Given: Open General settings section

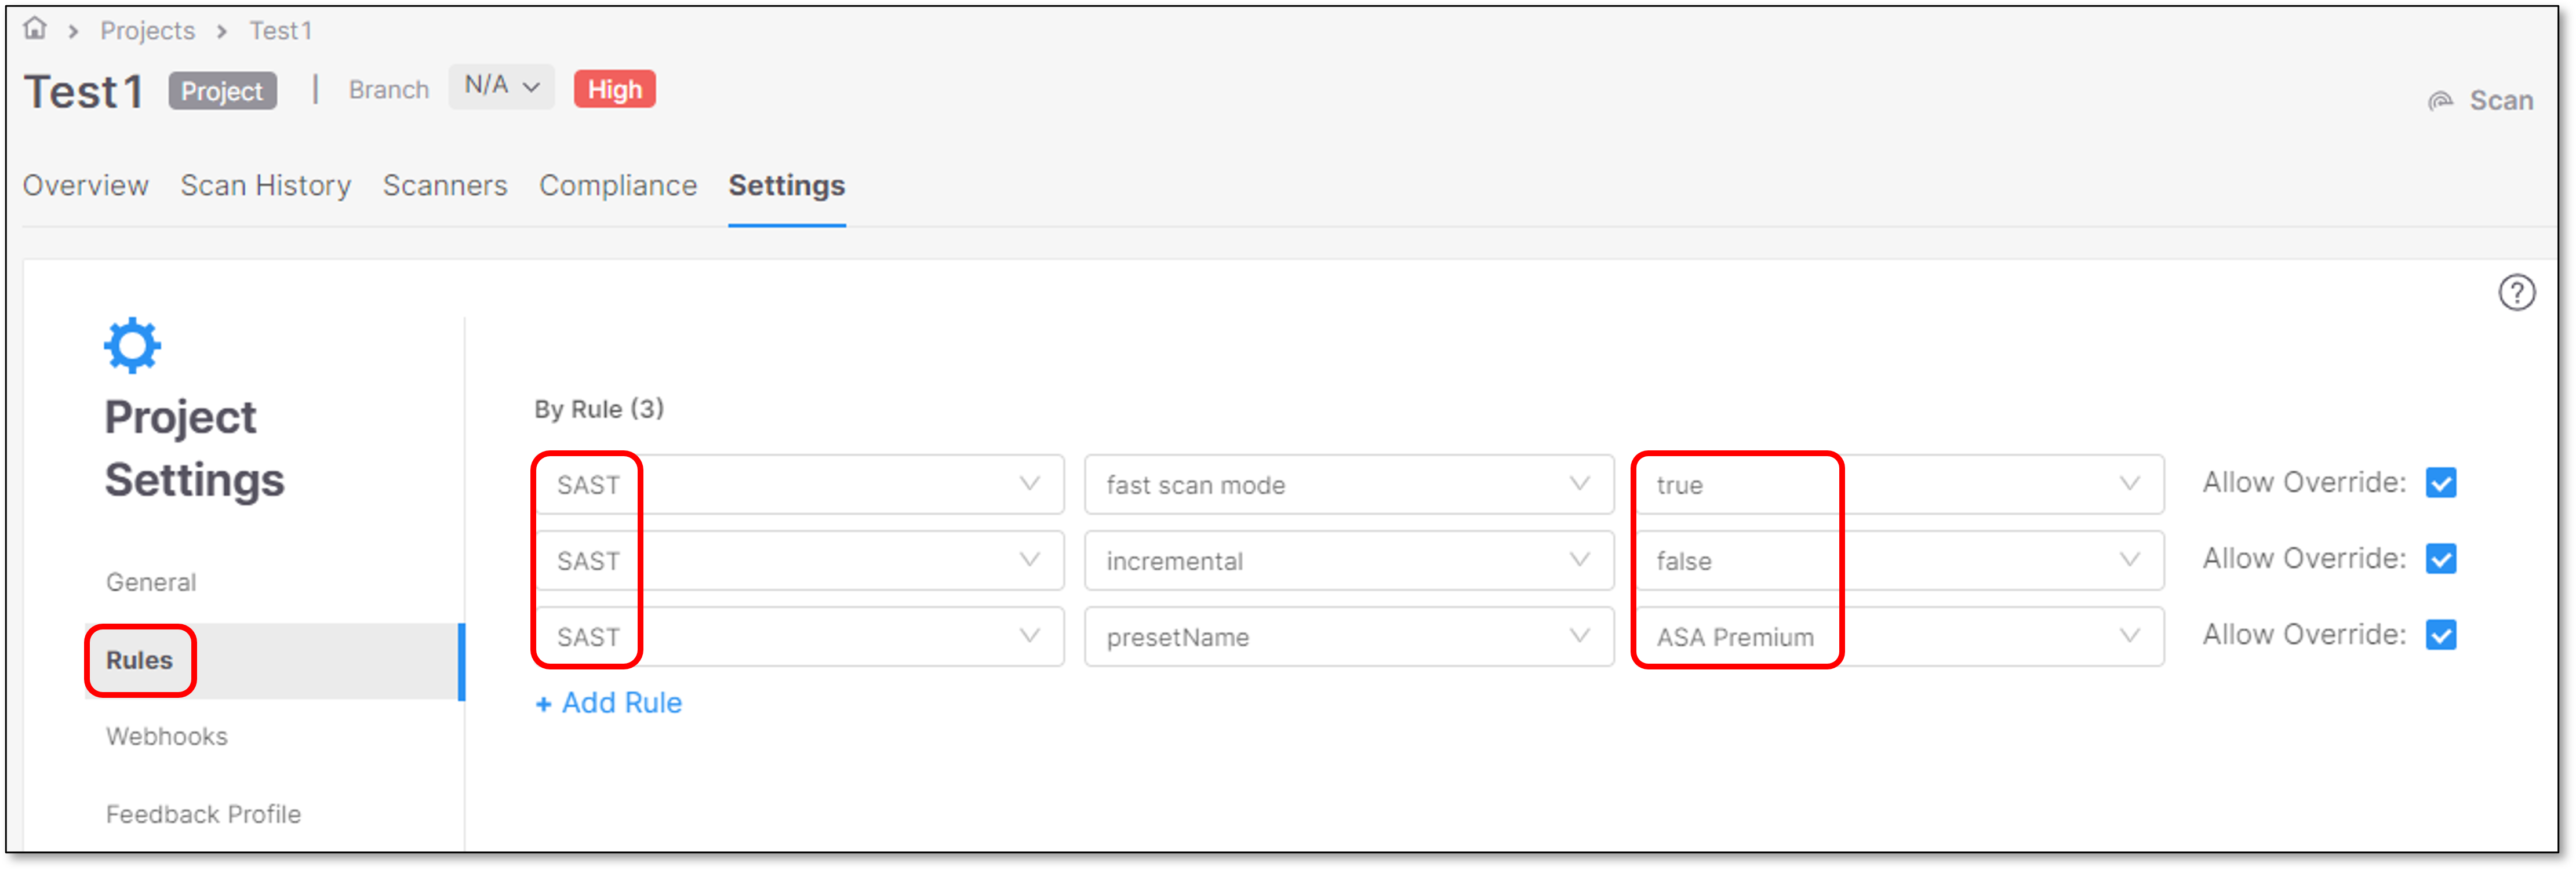Looking at the screenshot, I should 151,583.
